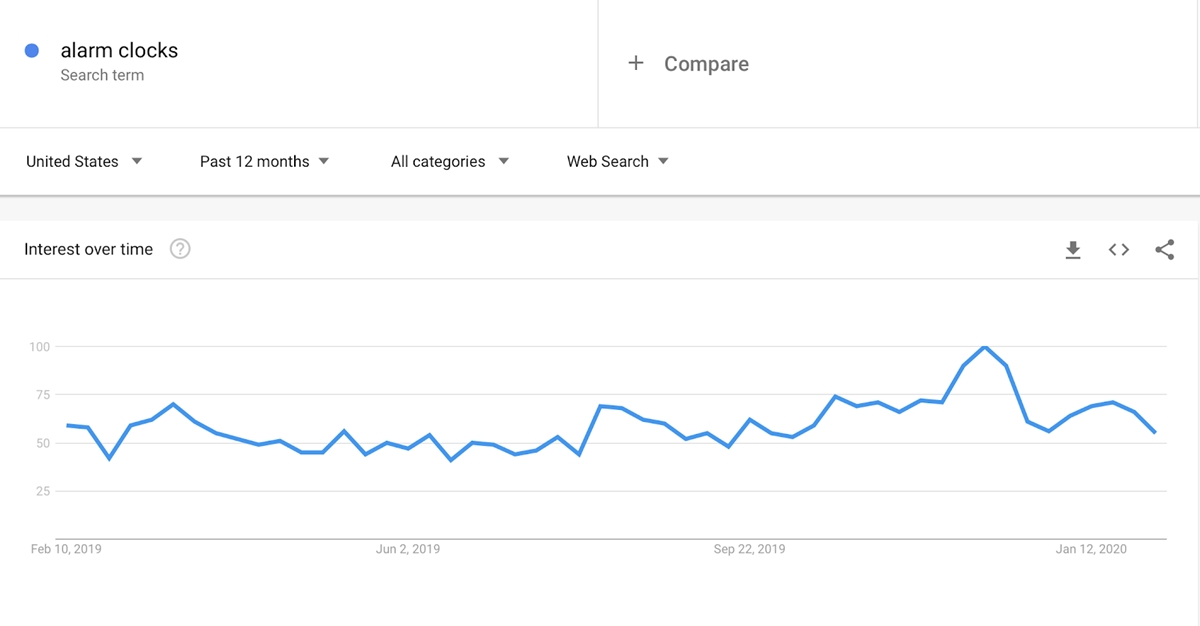The width and height of the screenshot is (1200, 626).
Task: Click the Sep 22, 2019 axis label
Action: (750, 549)
